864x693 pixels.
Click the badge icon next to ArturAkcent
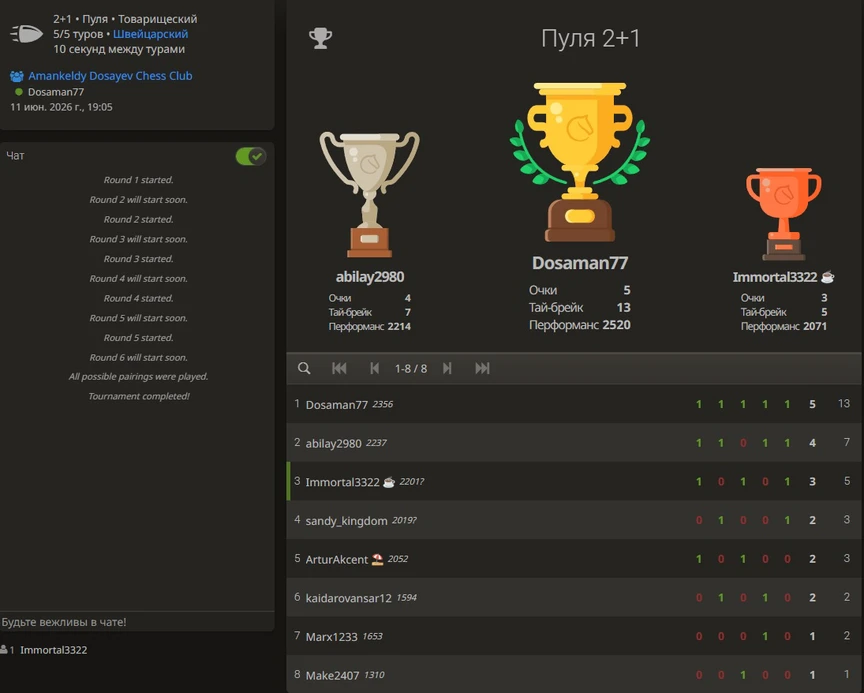click(377, 559)
